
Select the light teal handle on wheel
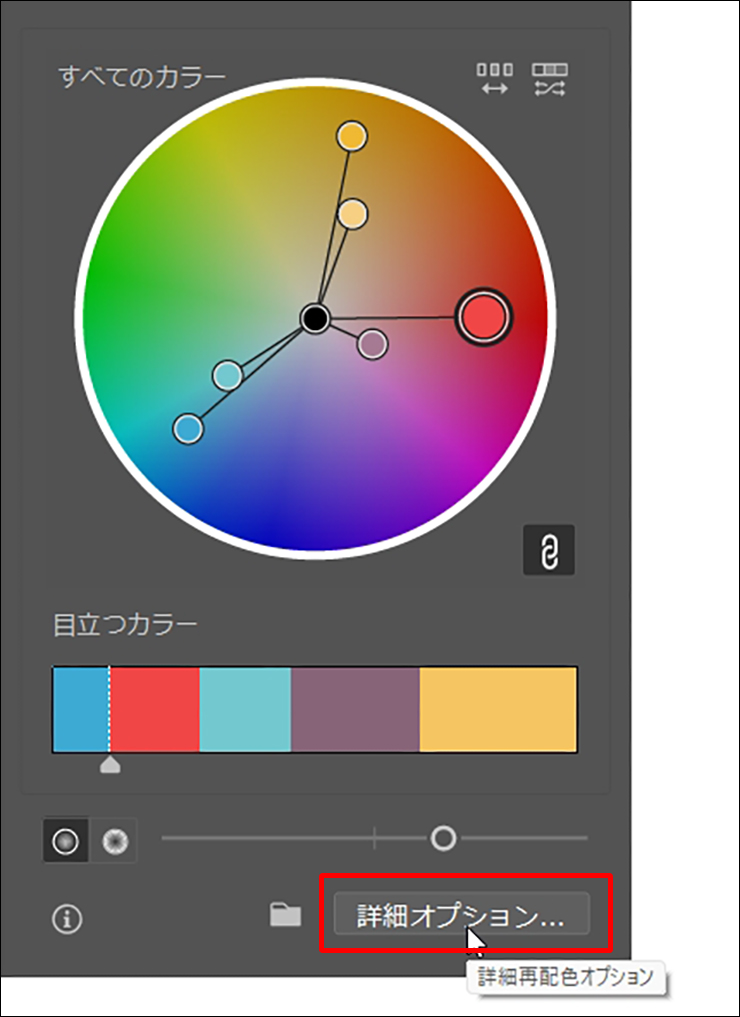[228, 376]
